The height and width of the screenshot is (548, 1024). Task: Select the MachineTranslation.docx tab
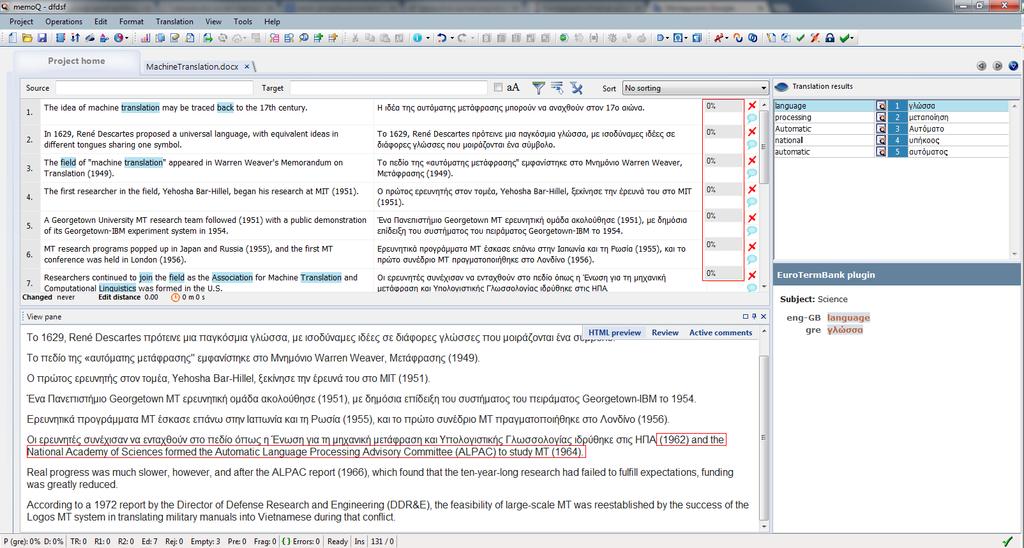pos(192,67)
